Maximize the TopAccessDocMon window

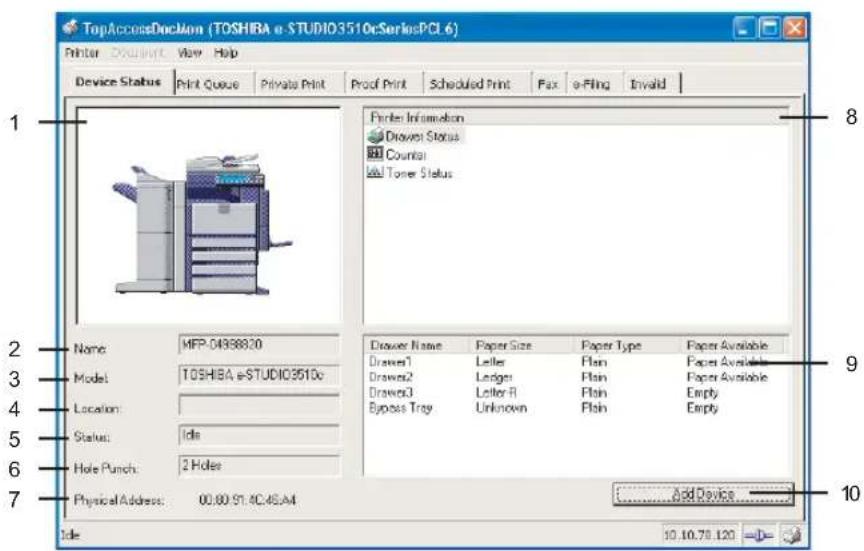pyautogui.click(x=769, y=28)
